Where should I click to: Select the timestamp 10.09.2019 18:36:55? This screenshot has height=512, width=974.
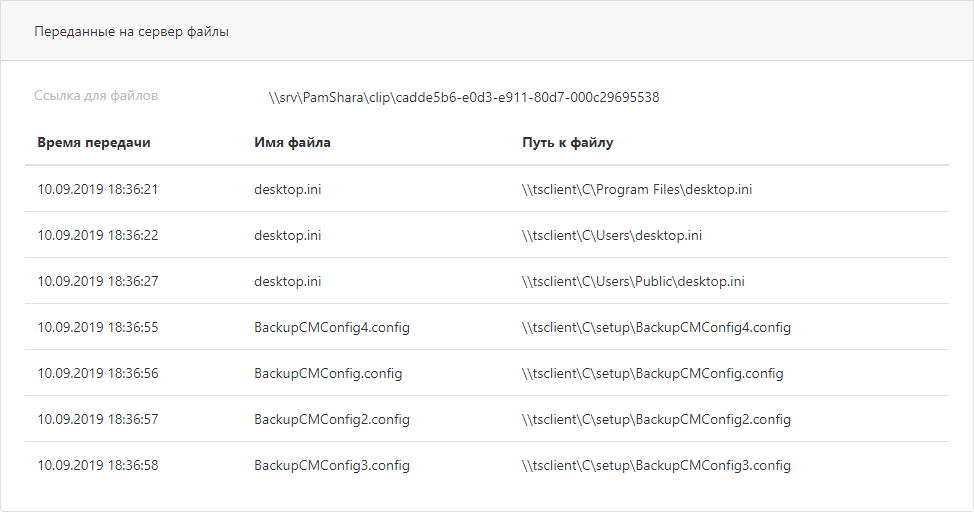click(x=98, y=327)
